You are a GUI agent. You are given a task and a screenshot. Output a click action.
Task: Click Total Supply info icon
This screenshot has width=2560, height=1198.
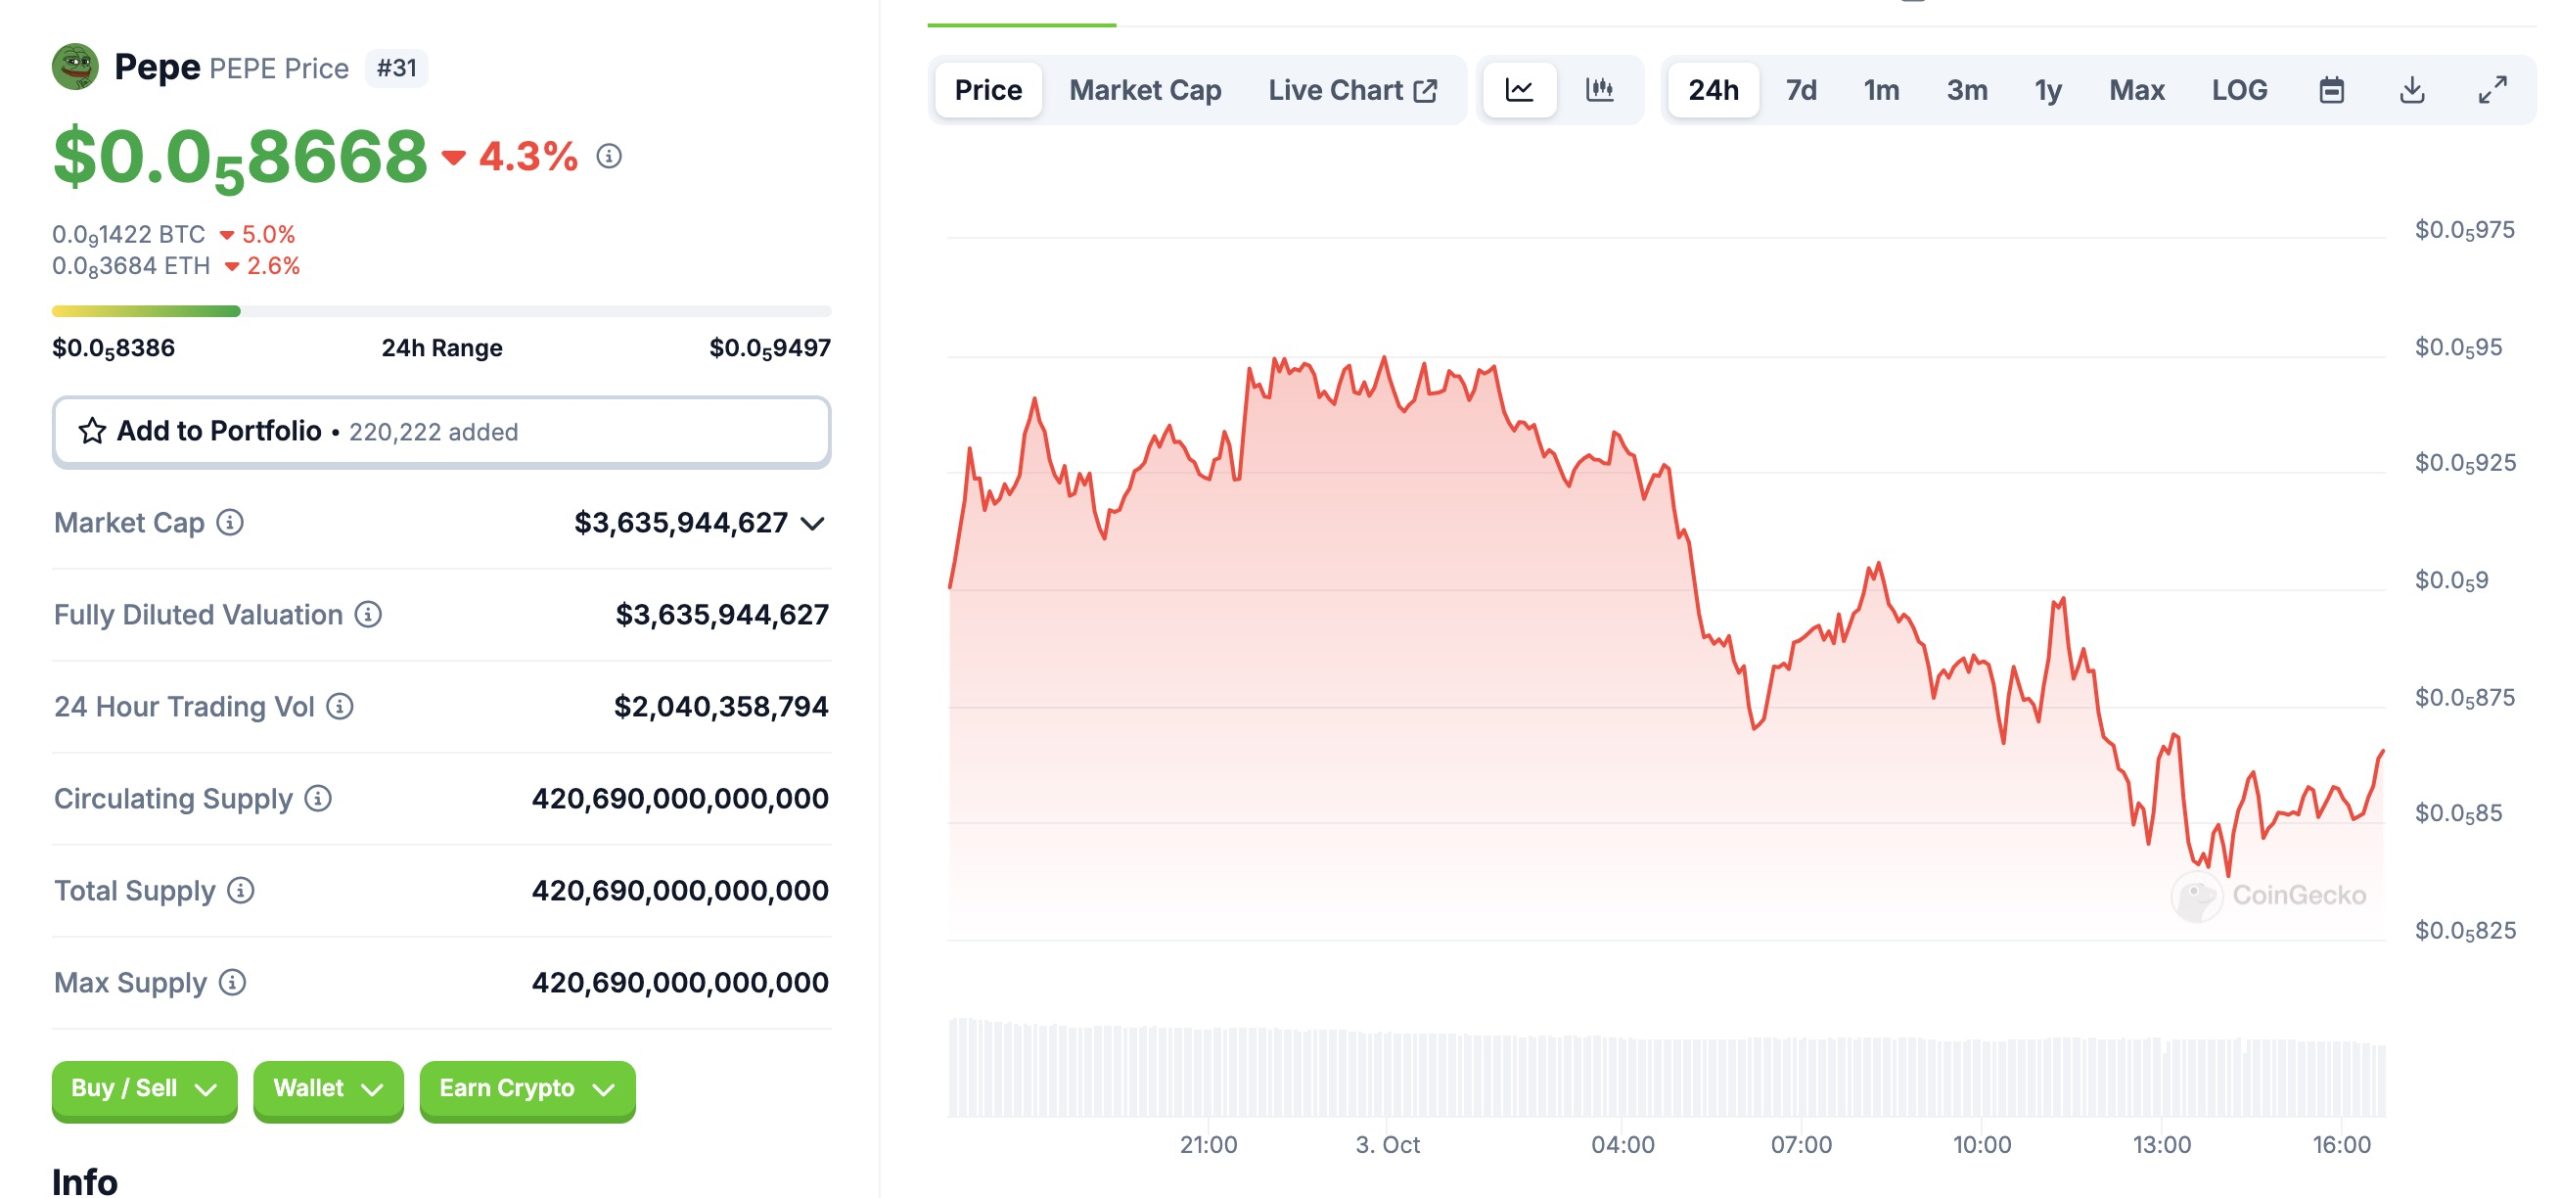(241, 890)
